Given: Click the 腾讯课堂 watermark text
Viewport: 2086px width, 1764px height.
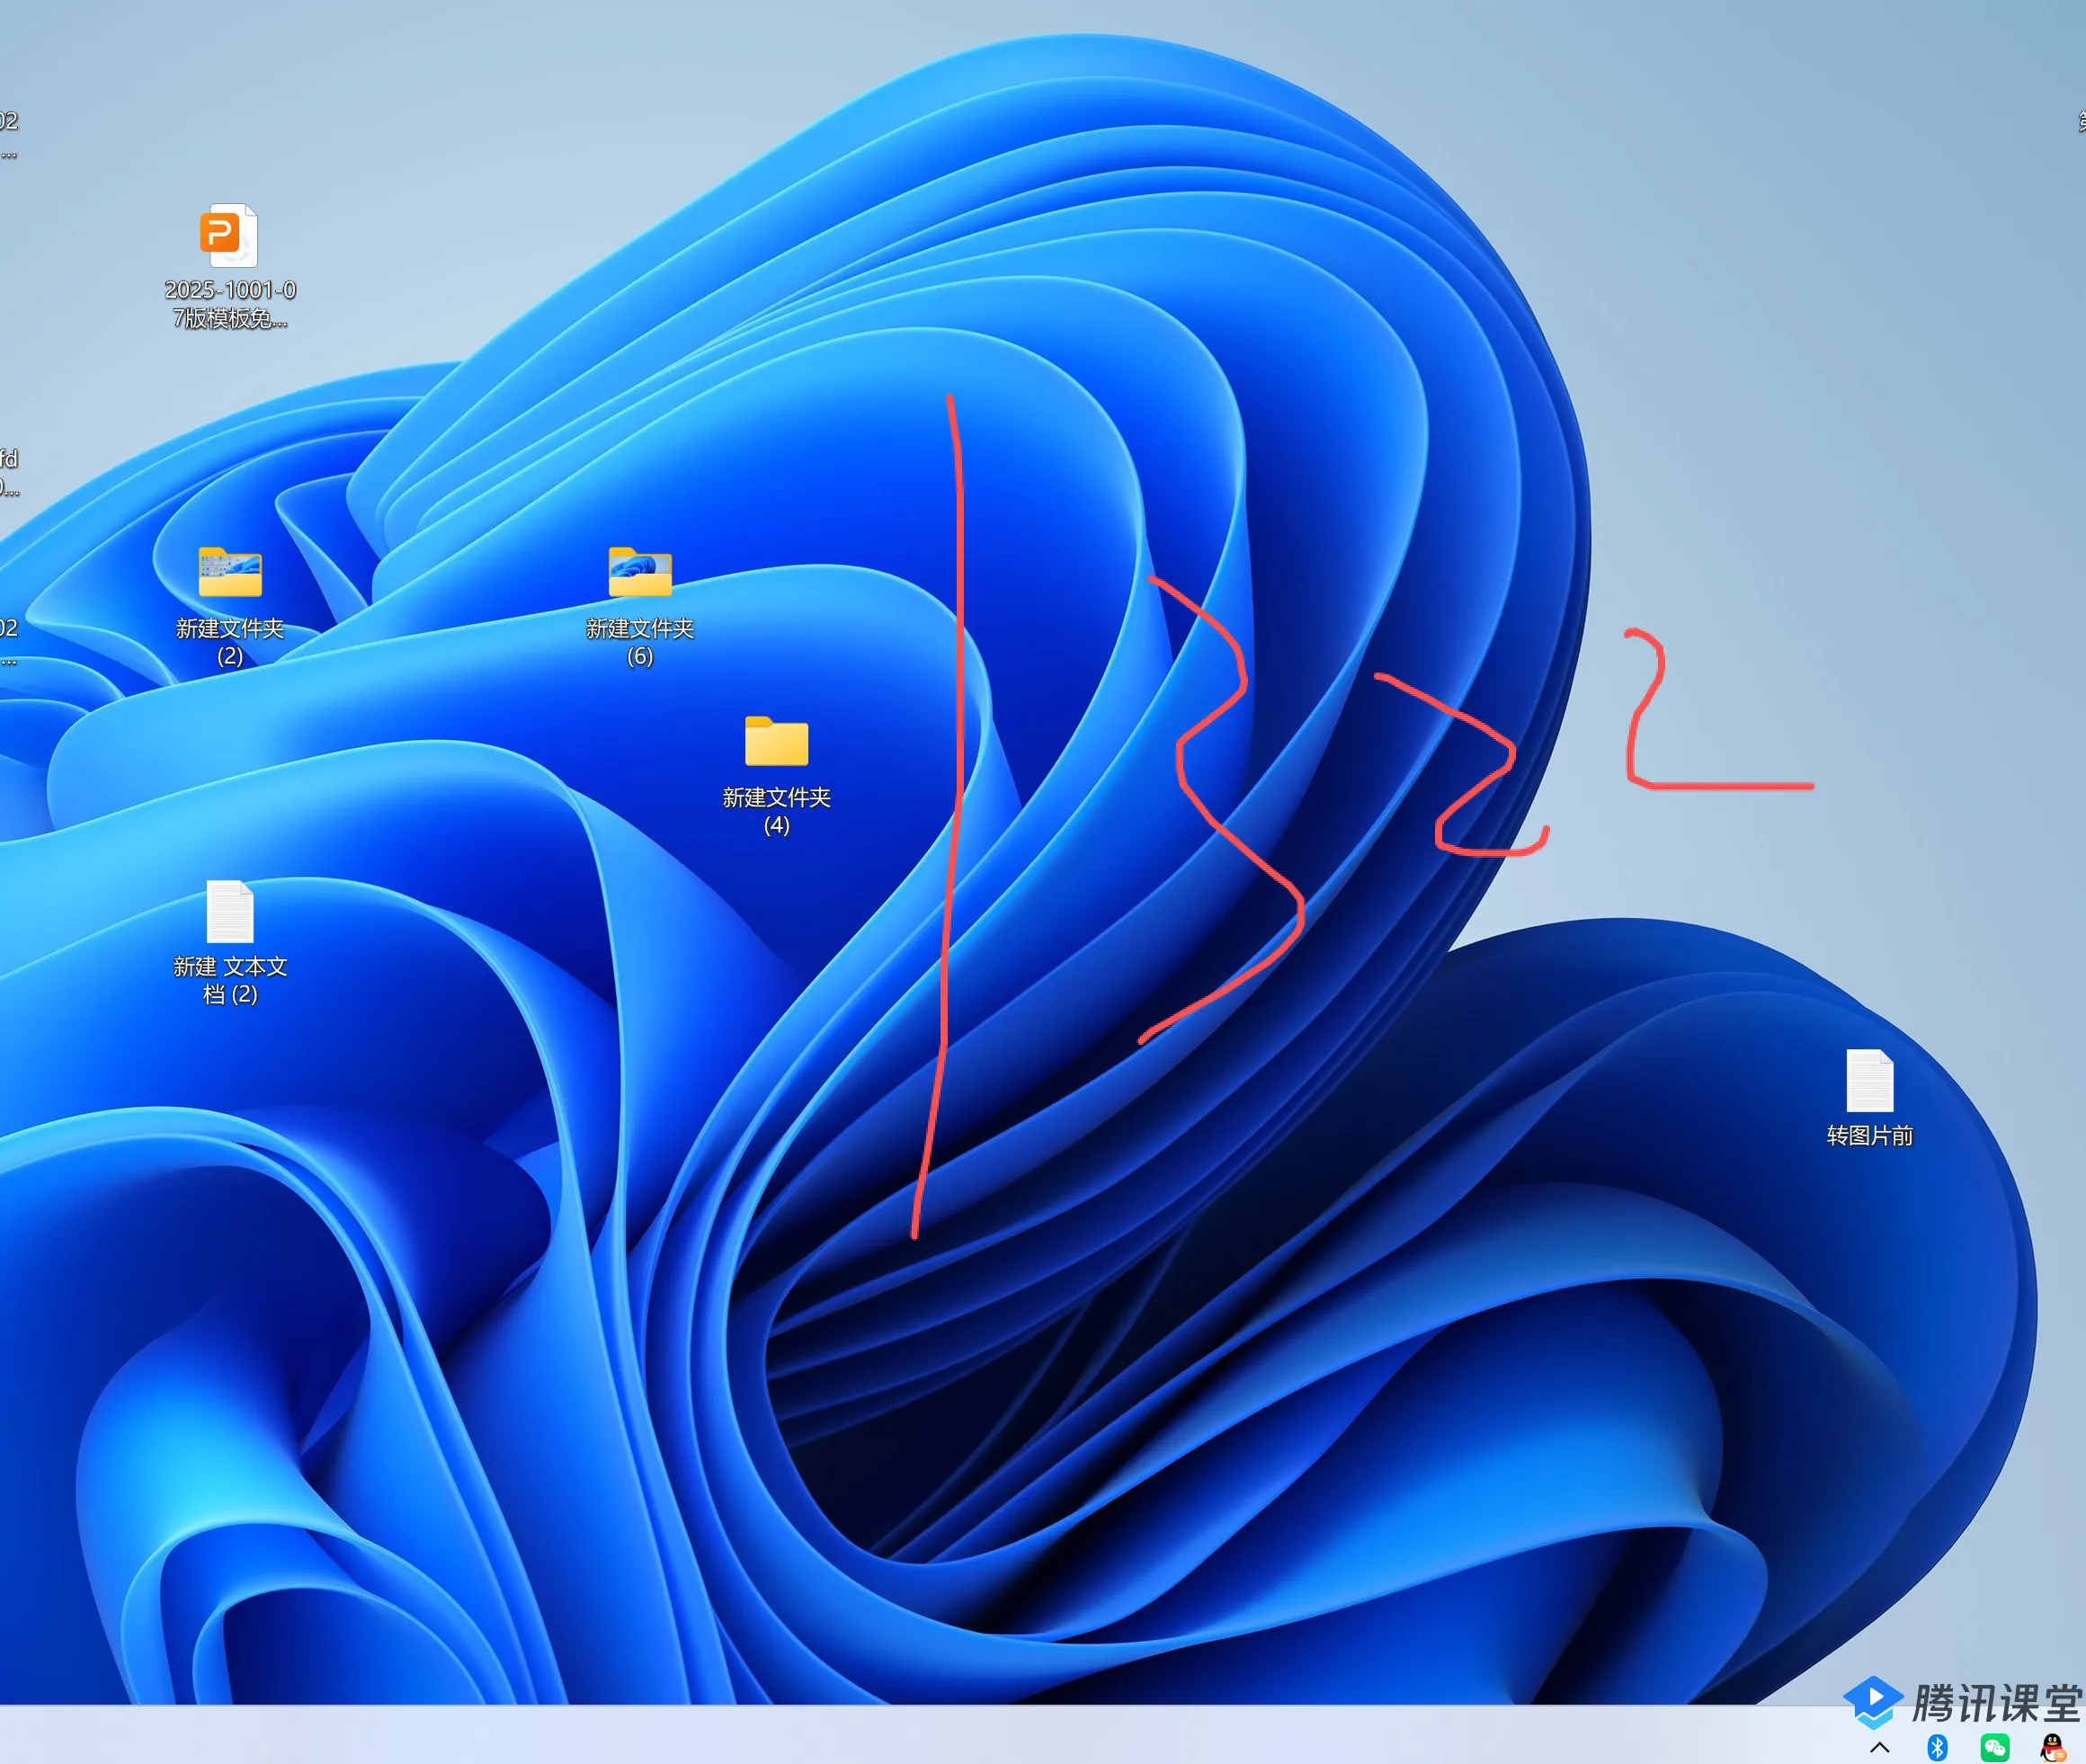Looking at the screenshot, I should [1995, 1703].
